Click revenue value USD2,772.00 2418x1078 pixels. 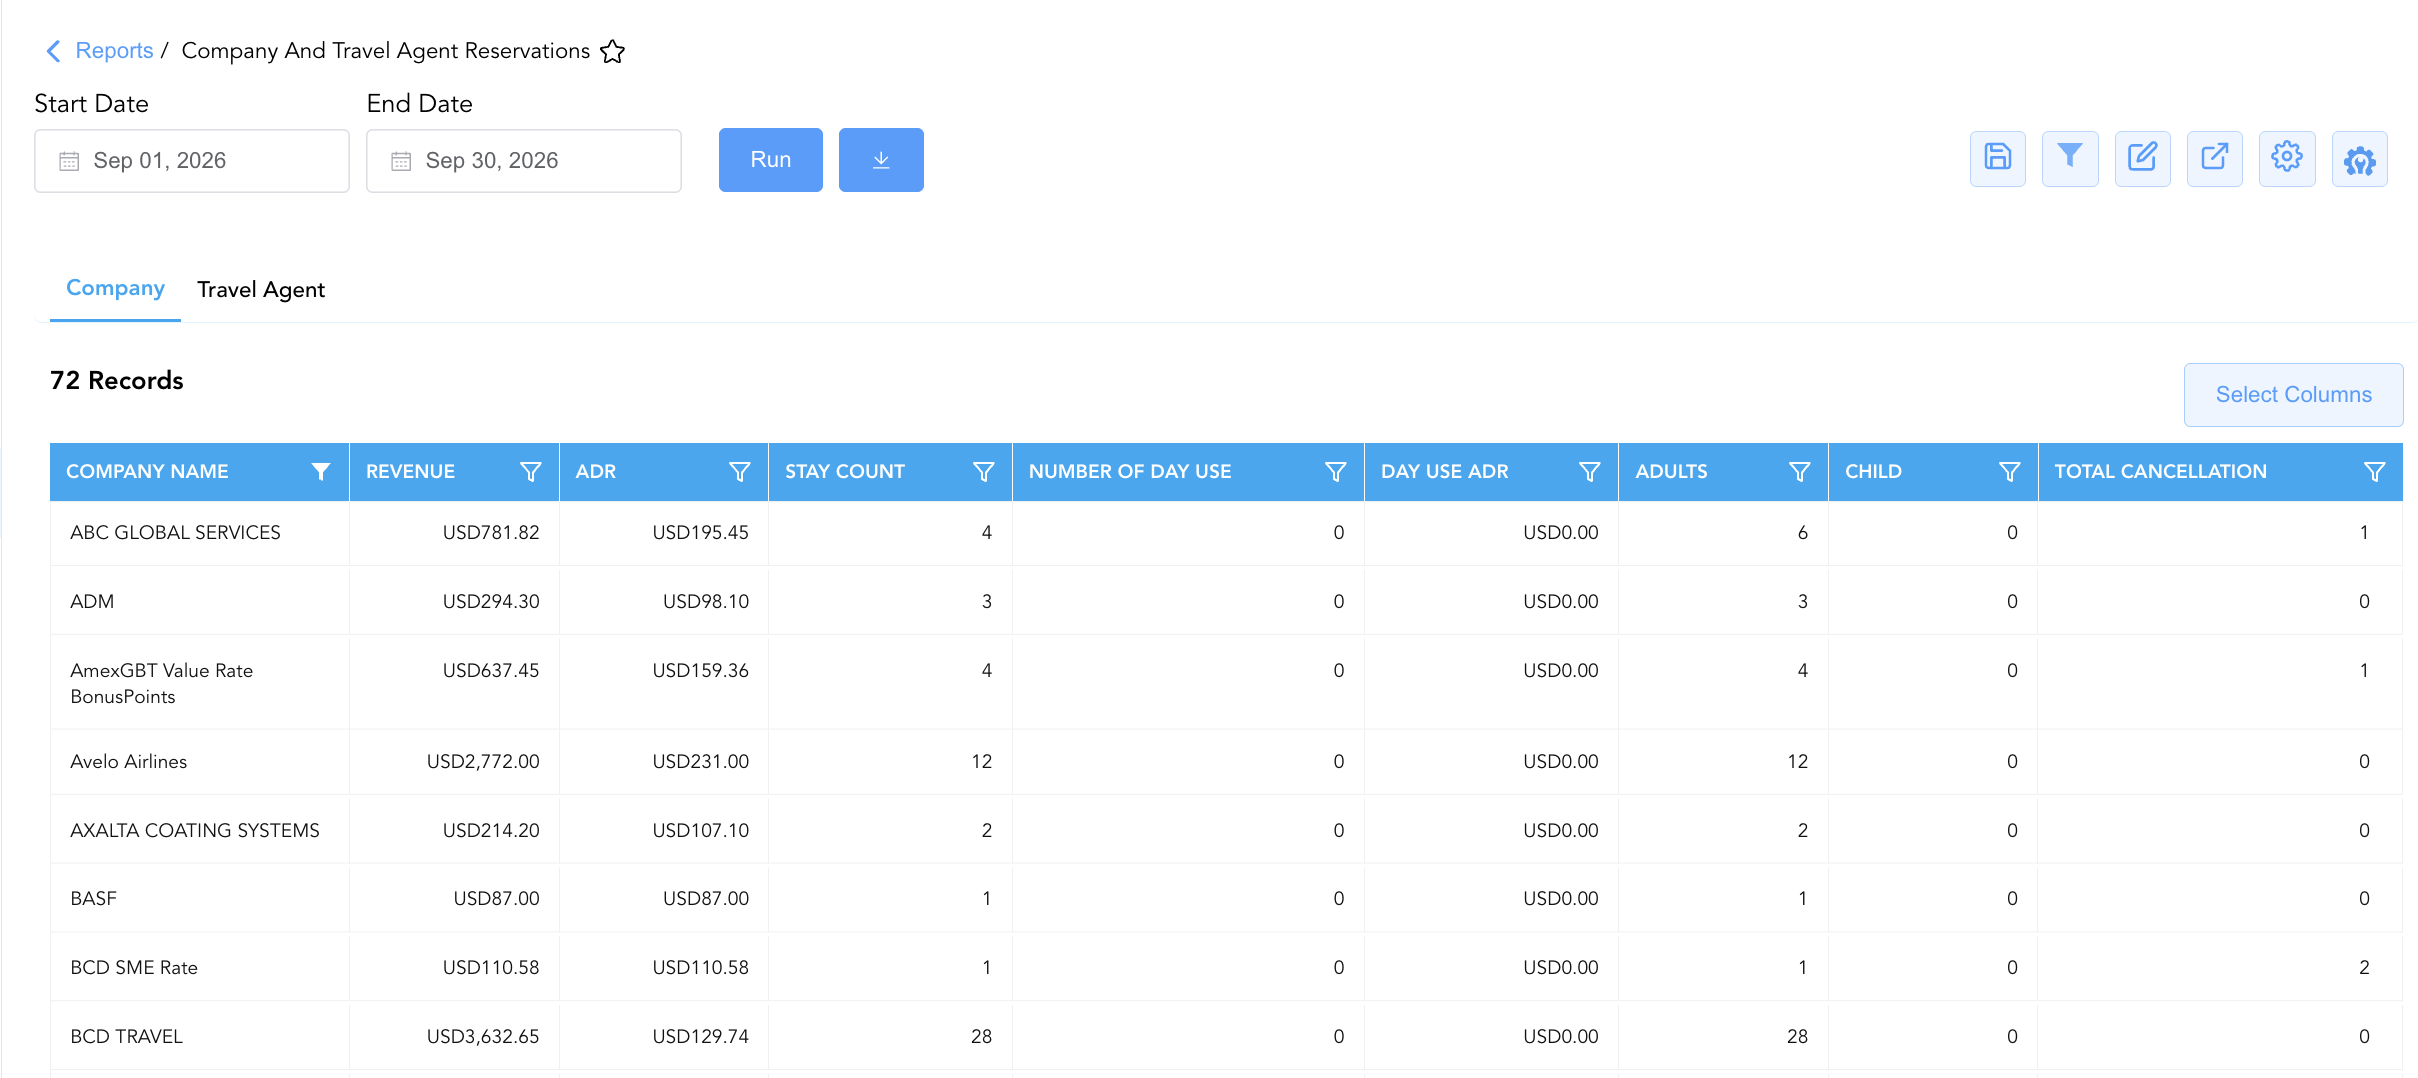coord(483,762)
